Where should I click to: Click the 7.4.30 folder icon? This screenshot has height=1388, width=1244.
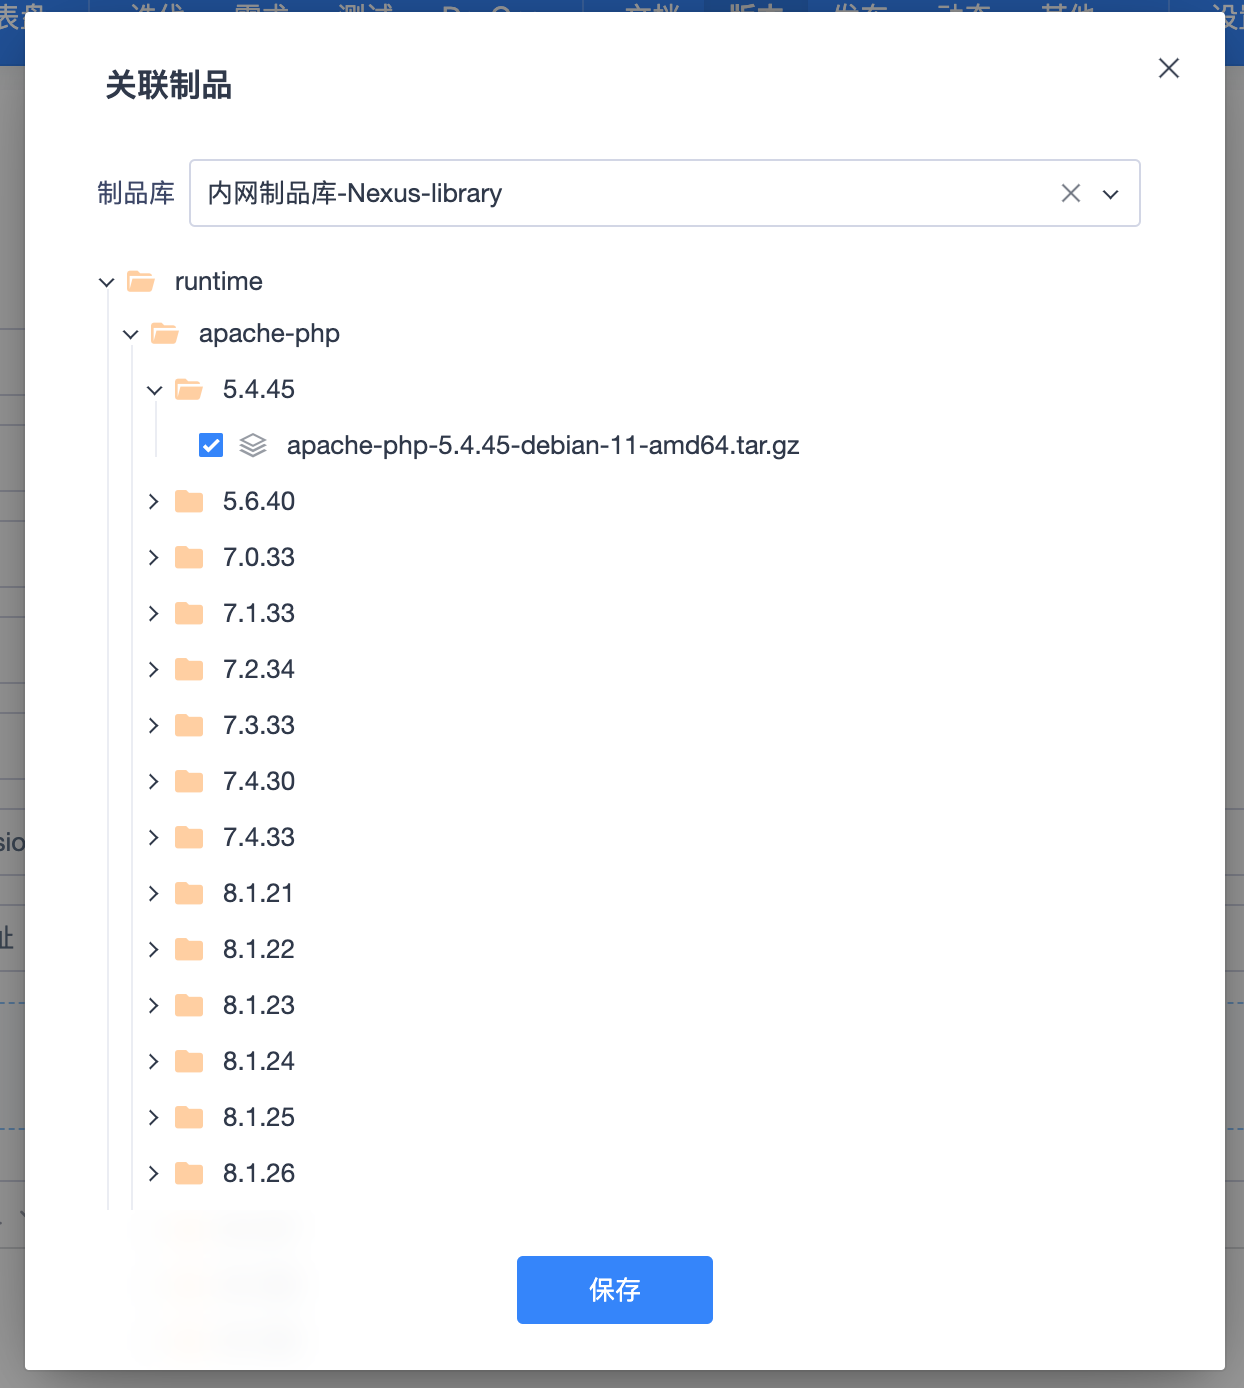point(189,781)
